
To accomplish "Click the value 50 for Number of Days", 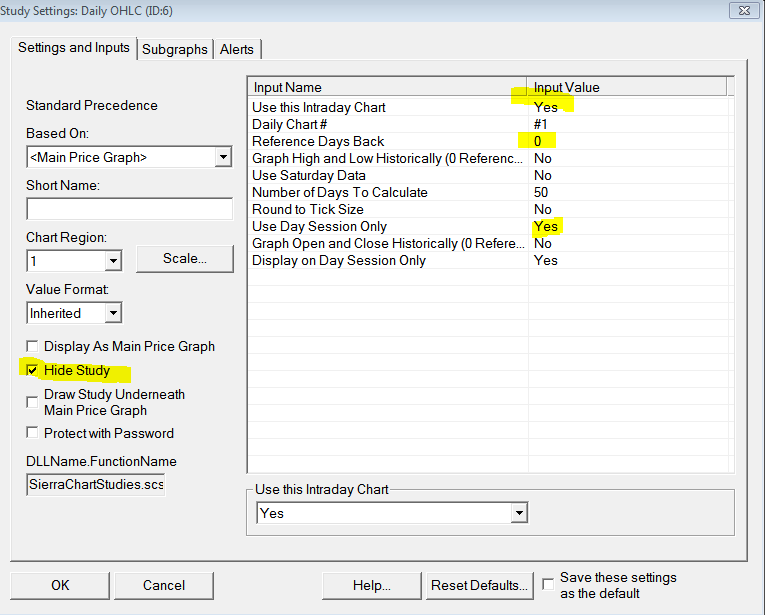I will click(x=541, y=193).
